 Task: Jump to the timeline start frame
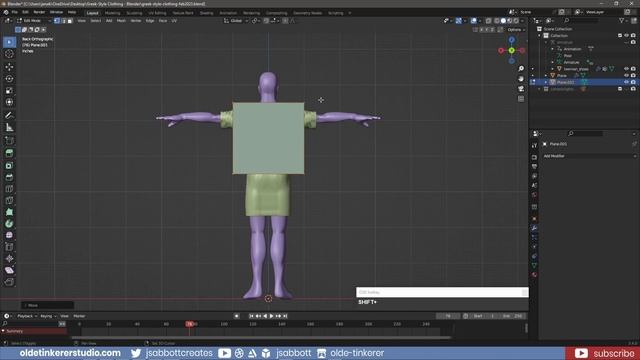(x=251, y=316)
